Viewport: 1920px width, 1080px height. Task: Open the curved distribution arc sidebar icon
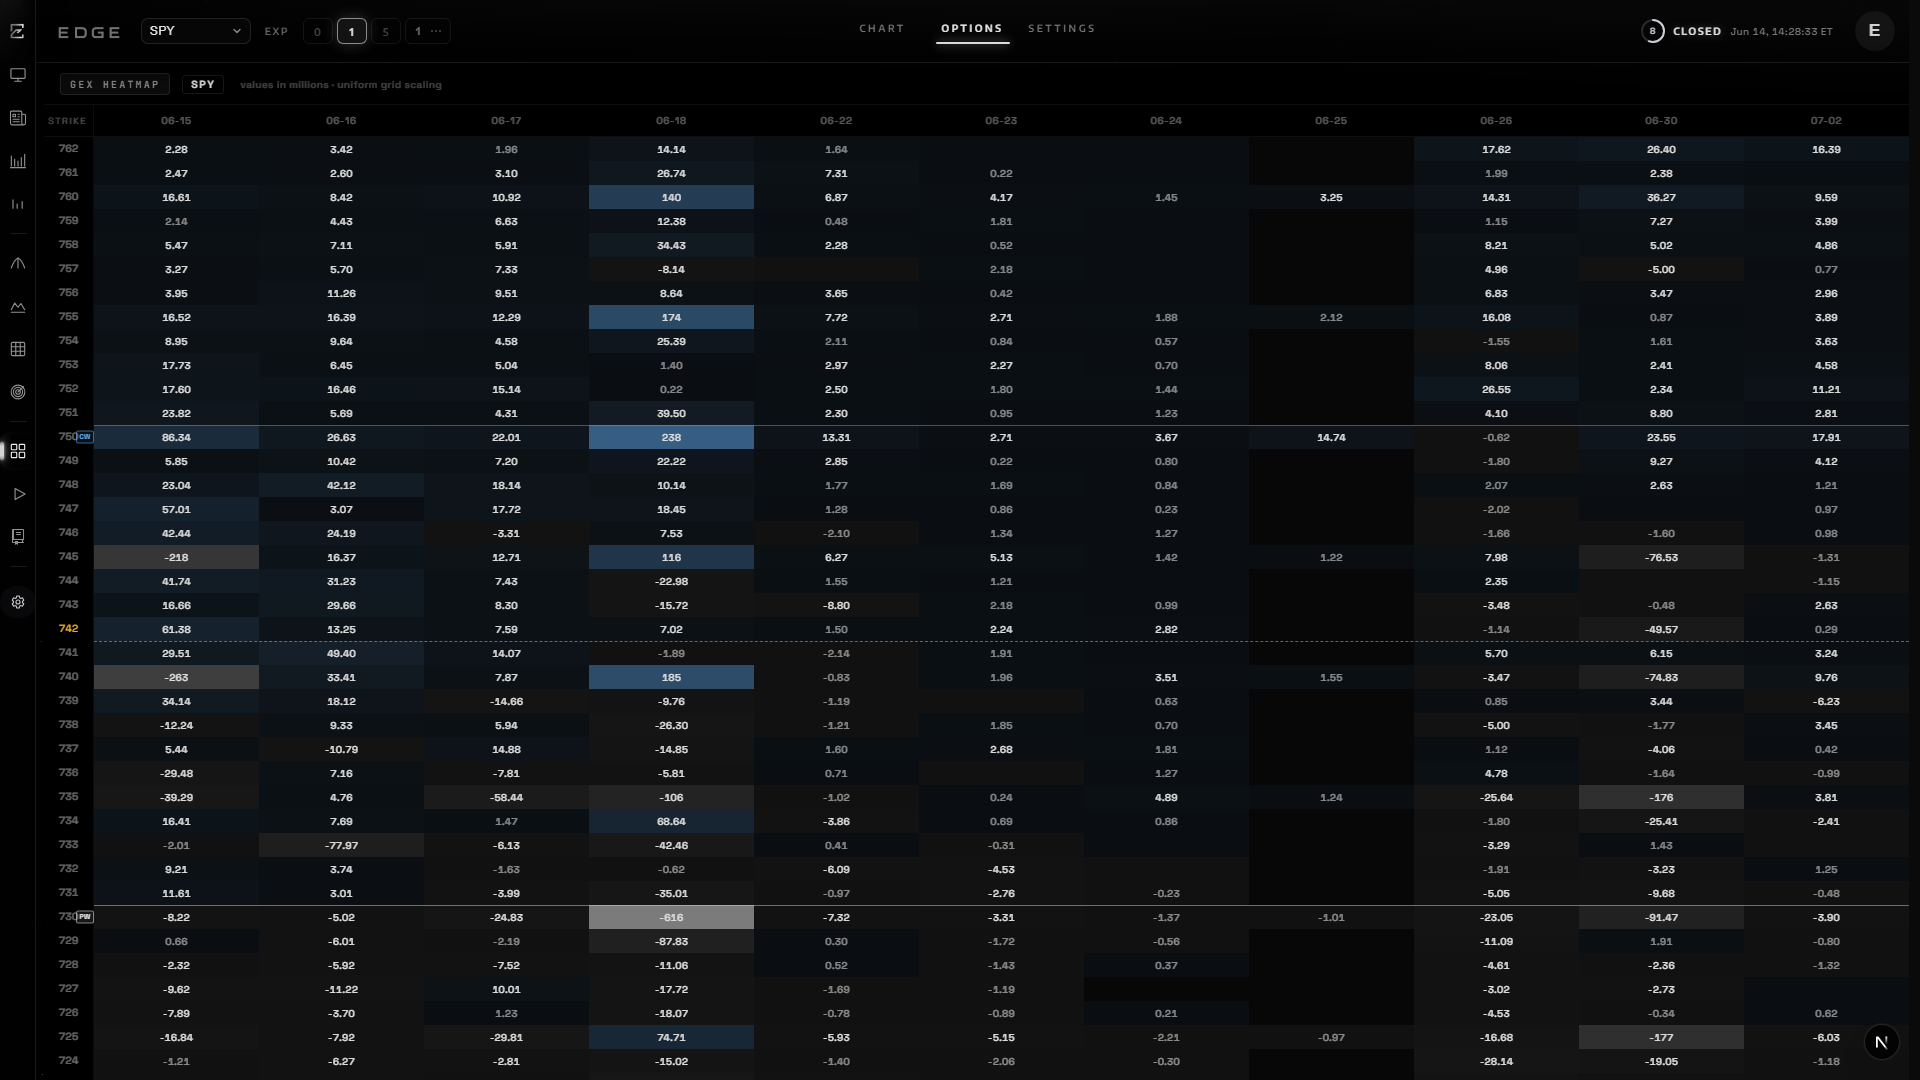click(x=18, y=264)
